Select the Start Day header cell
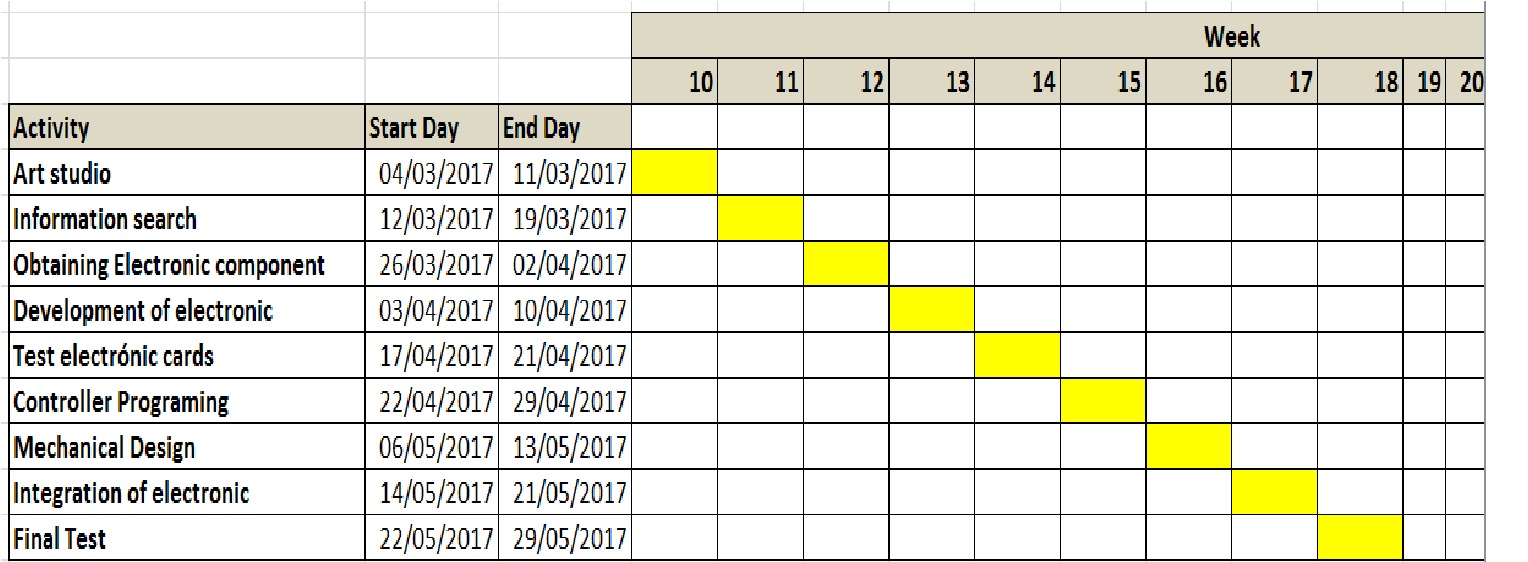Viewport: 1528px width, 562px height. pyautogui.click(x=432, y=128)
